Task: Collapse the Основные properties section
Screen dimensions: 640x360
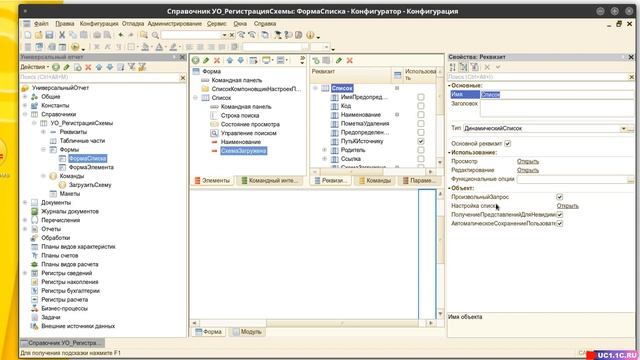Action: [449, 86]
